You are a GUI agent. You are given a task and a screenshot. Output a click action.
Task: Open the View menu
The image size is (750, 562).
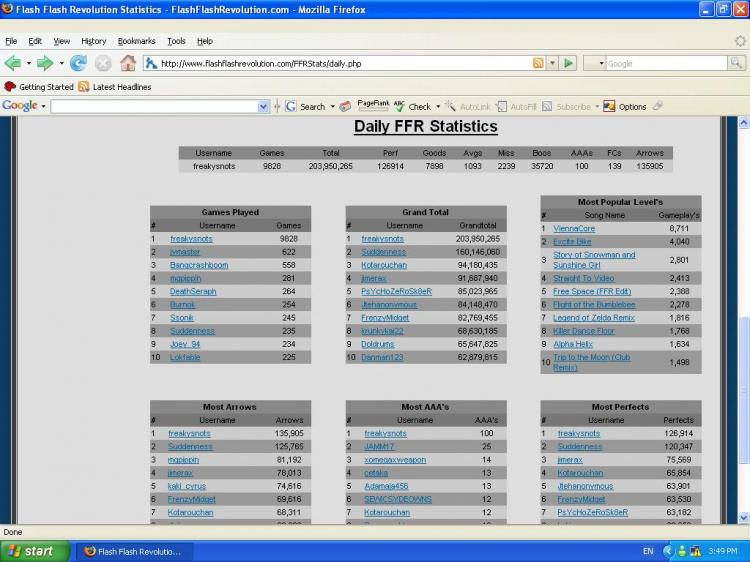tap(61, 41)
